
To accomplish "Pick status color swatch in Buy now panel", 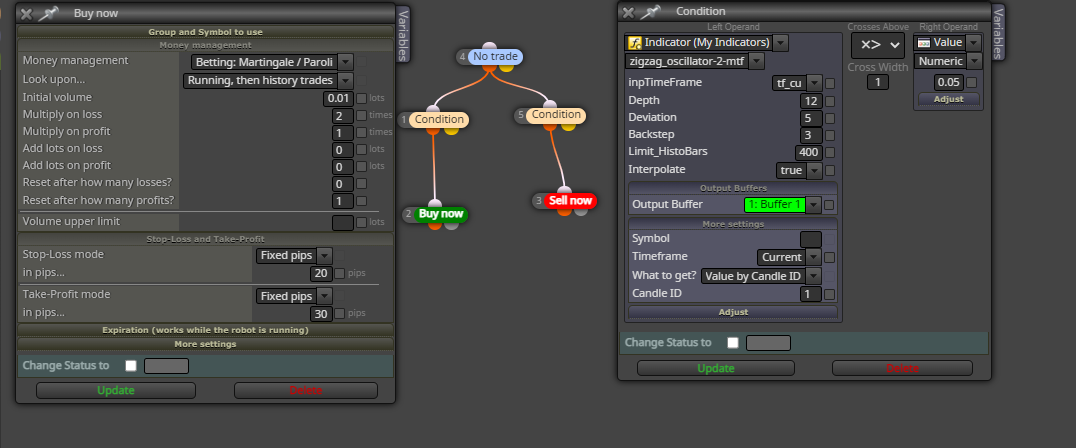I will pos(166,366).
